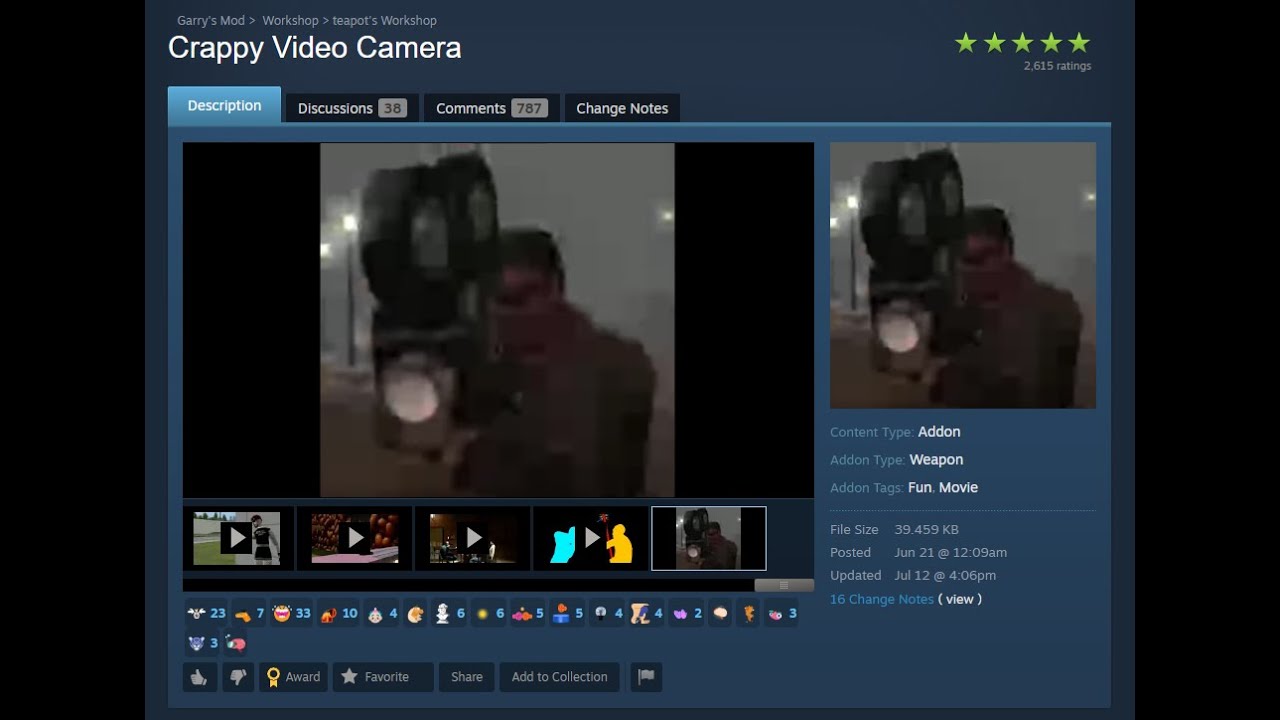Click the glowing sun award with count 6
The width and height of the screenshot is (1280, 720).
click(x=489, y=613)
